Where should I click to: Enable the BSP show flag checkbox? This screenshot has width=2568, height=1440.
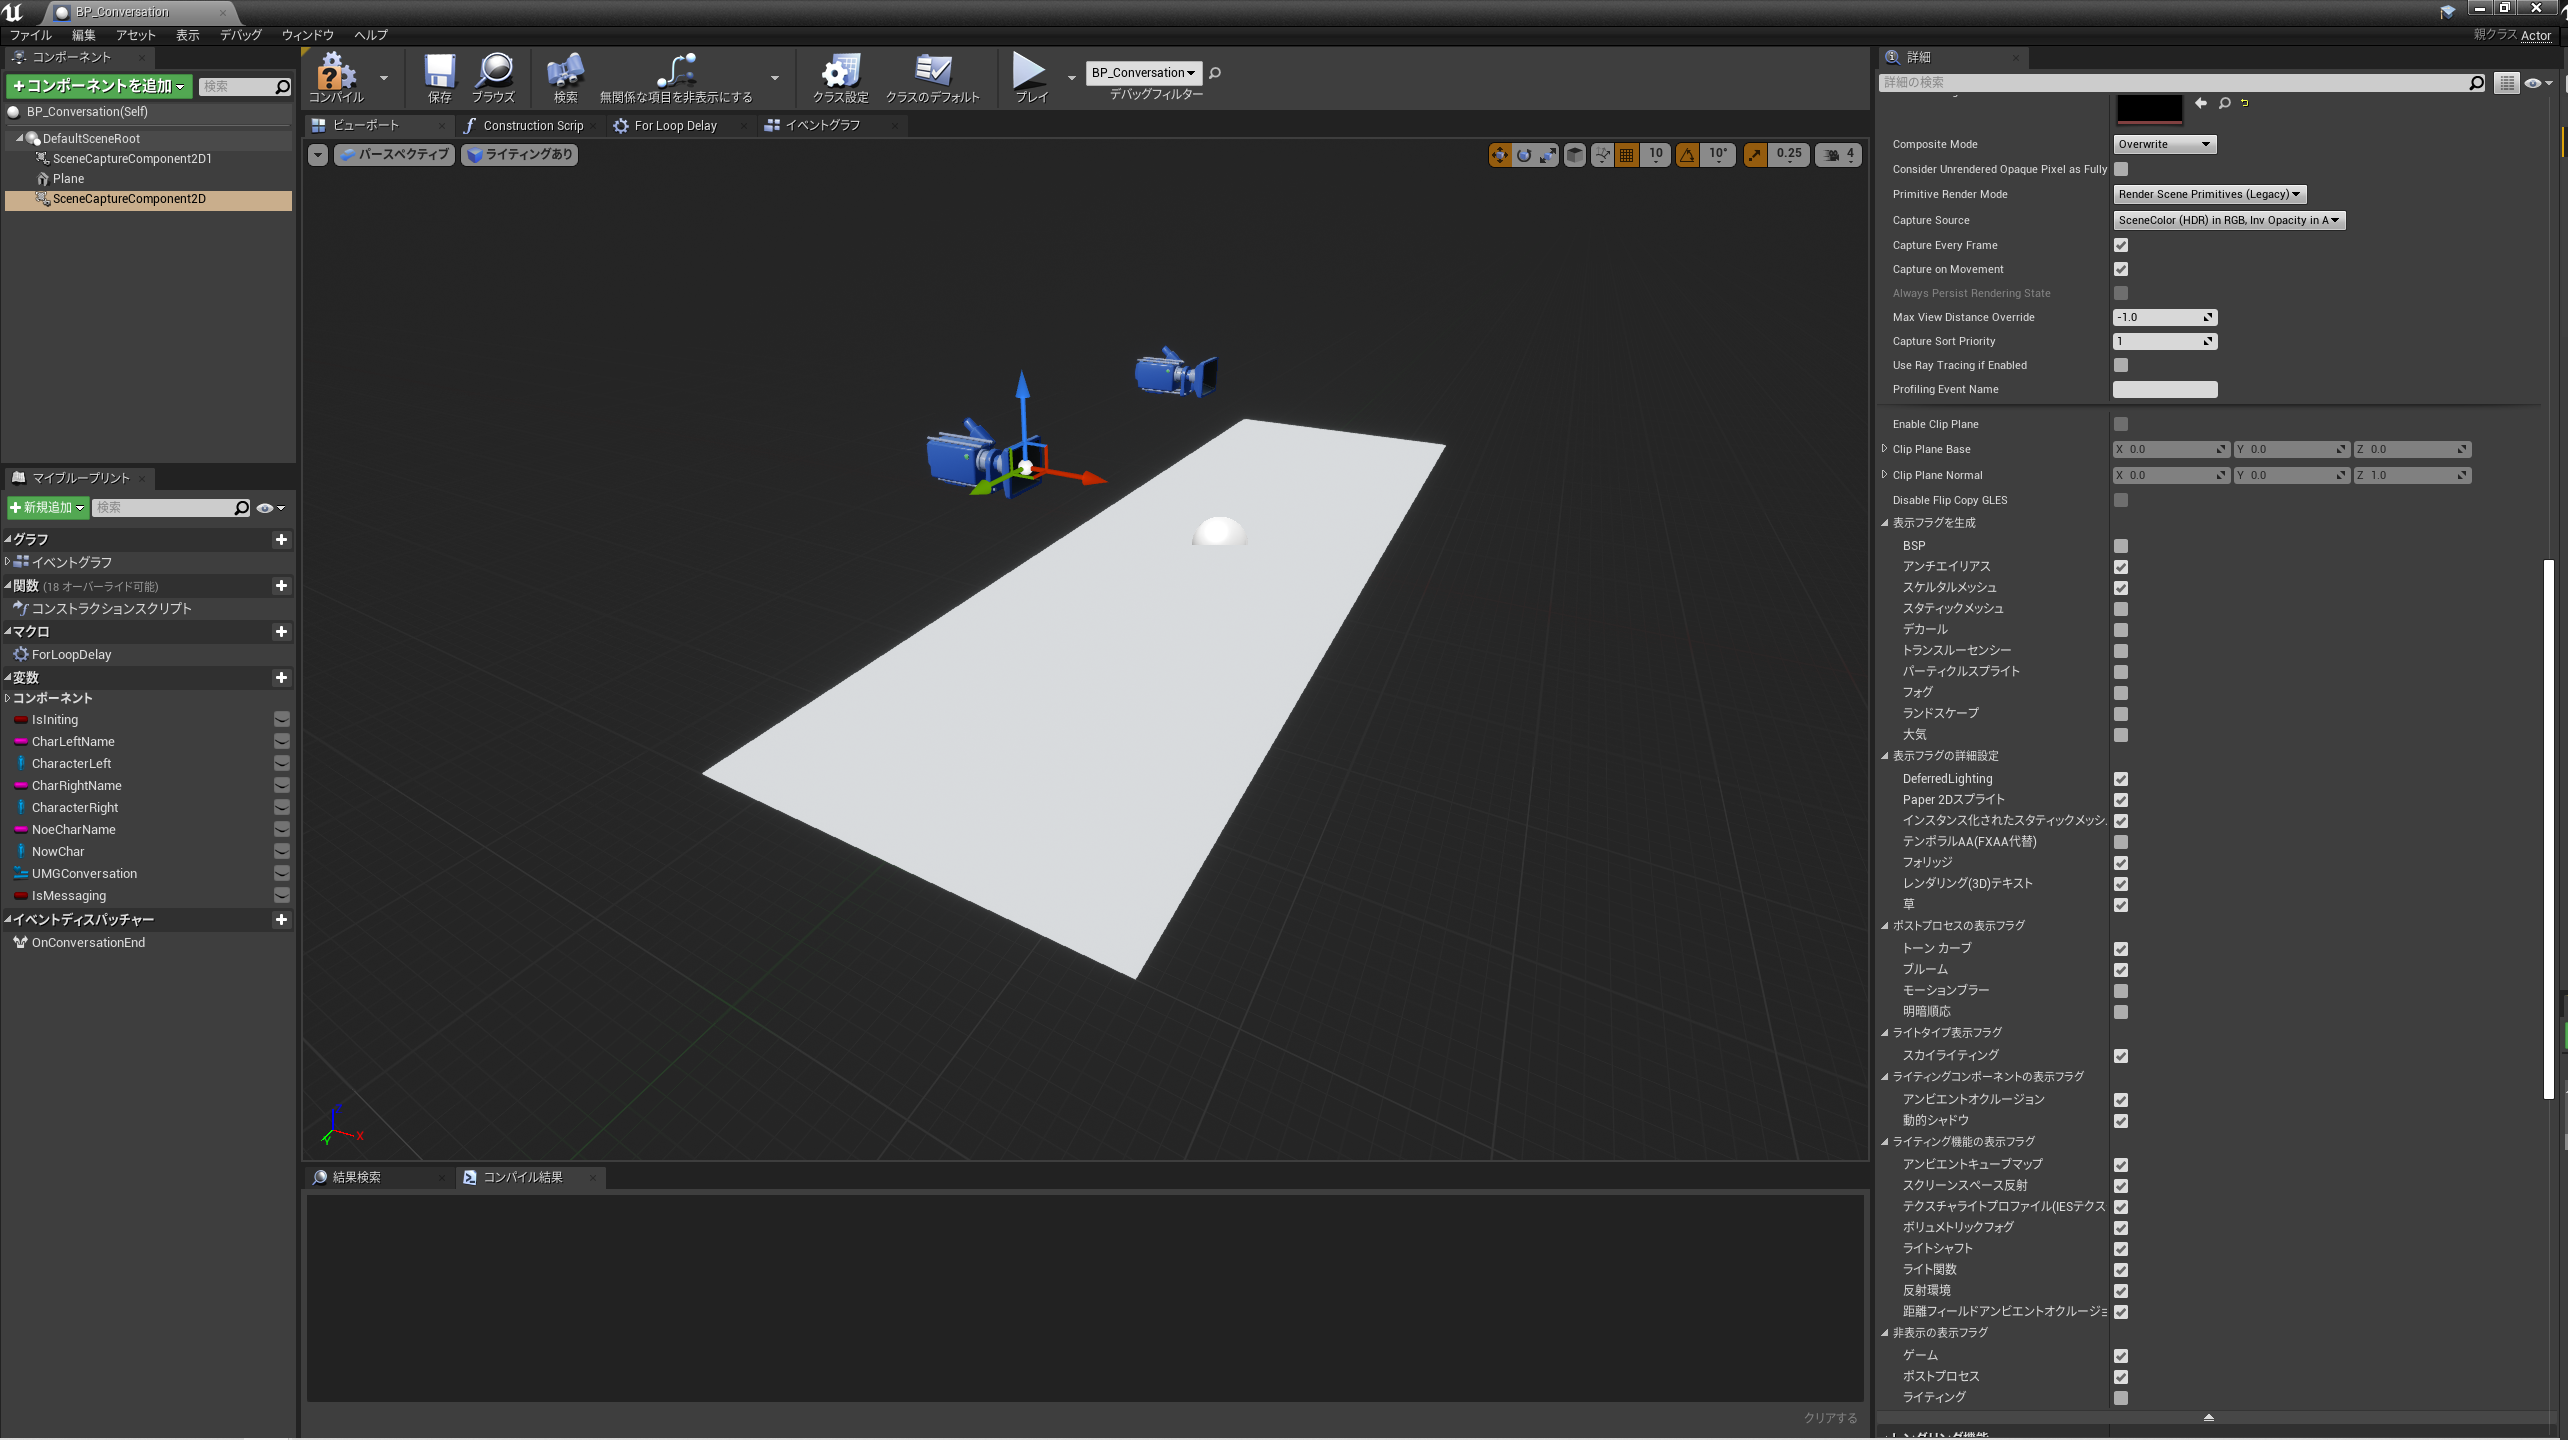pos(2121,546)
